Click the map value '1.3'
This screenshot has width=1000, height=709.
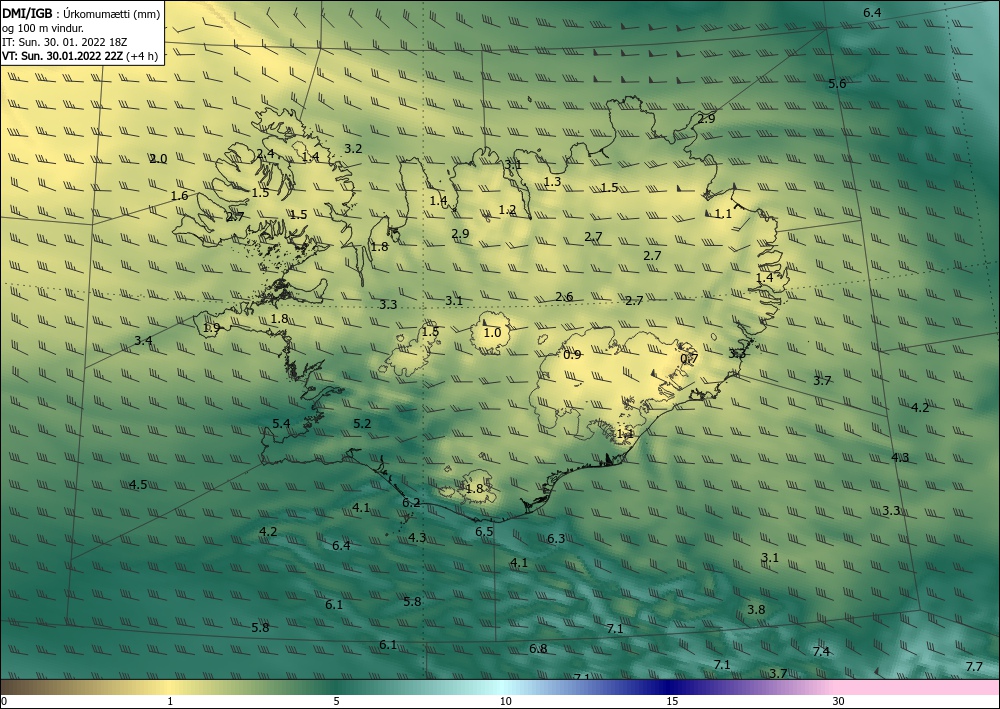pos(552,182)
